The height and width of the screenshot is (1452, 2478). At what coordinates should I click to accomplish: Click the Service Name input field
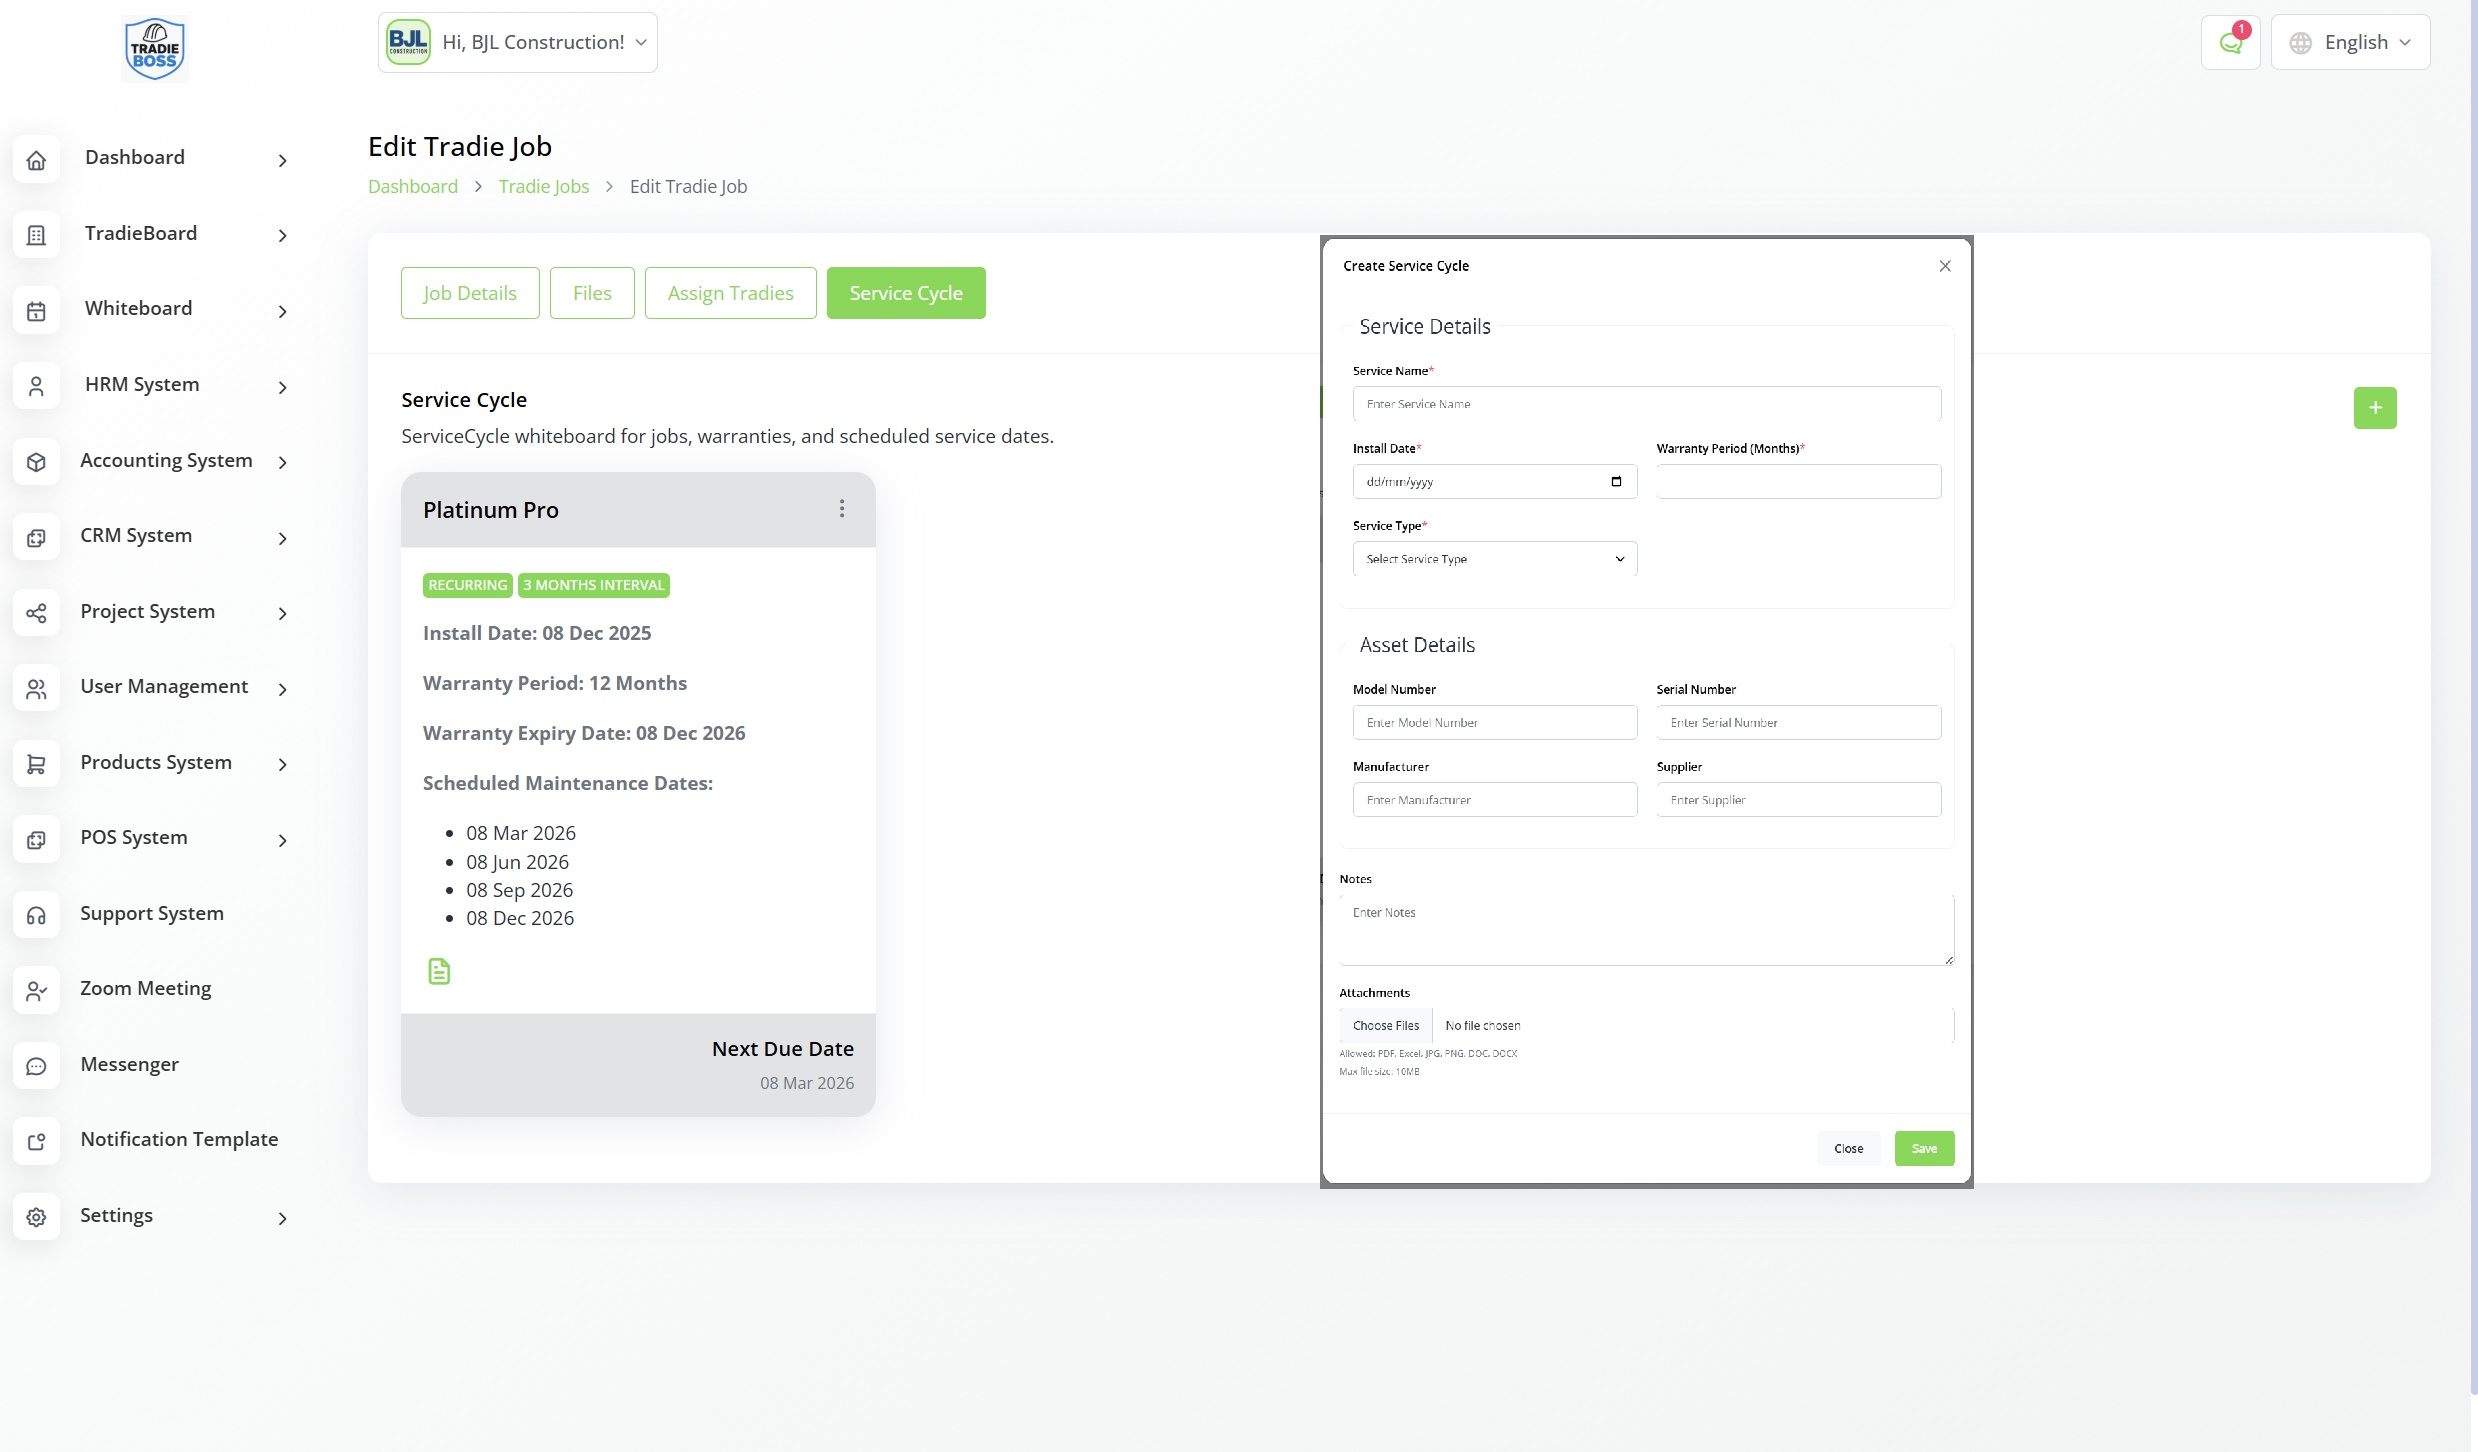[1646, 404]
